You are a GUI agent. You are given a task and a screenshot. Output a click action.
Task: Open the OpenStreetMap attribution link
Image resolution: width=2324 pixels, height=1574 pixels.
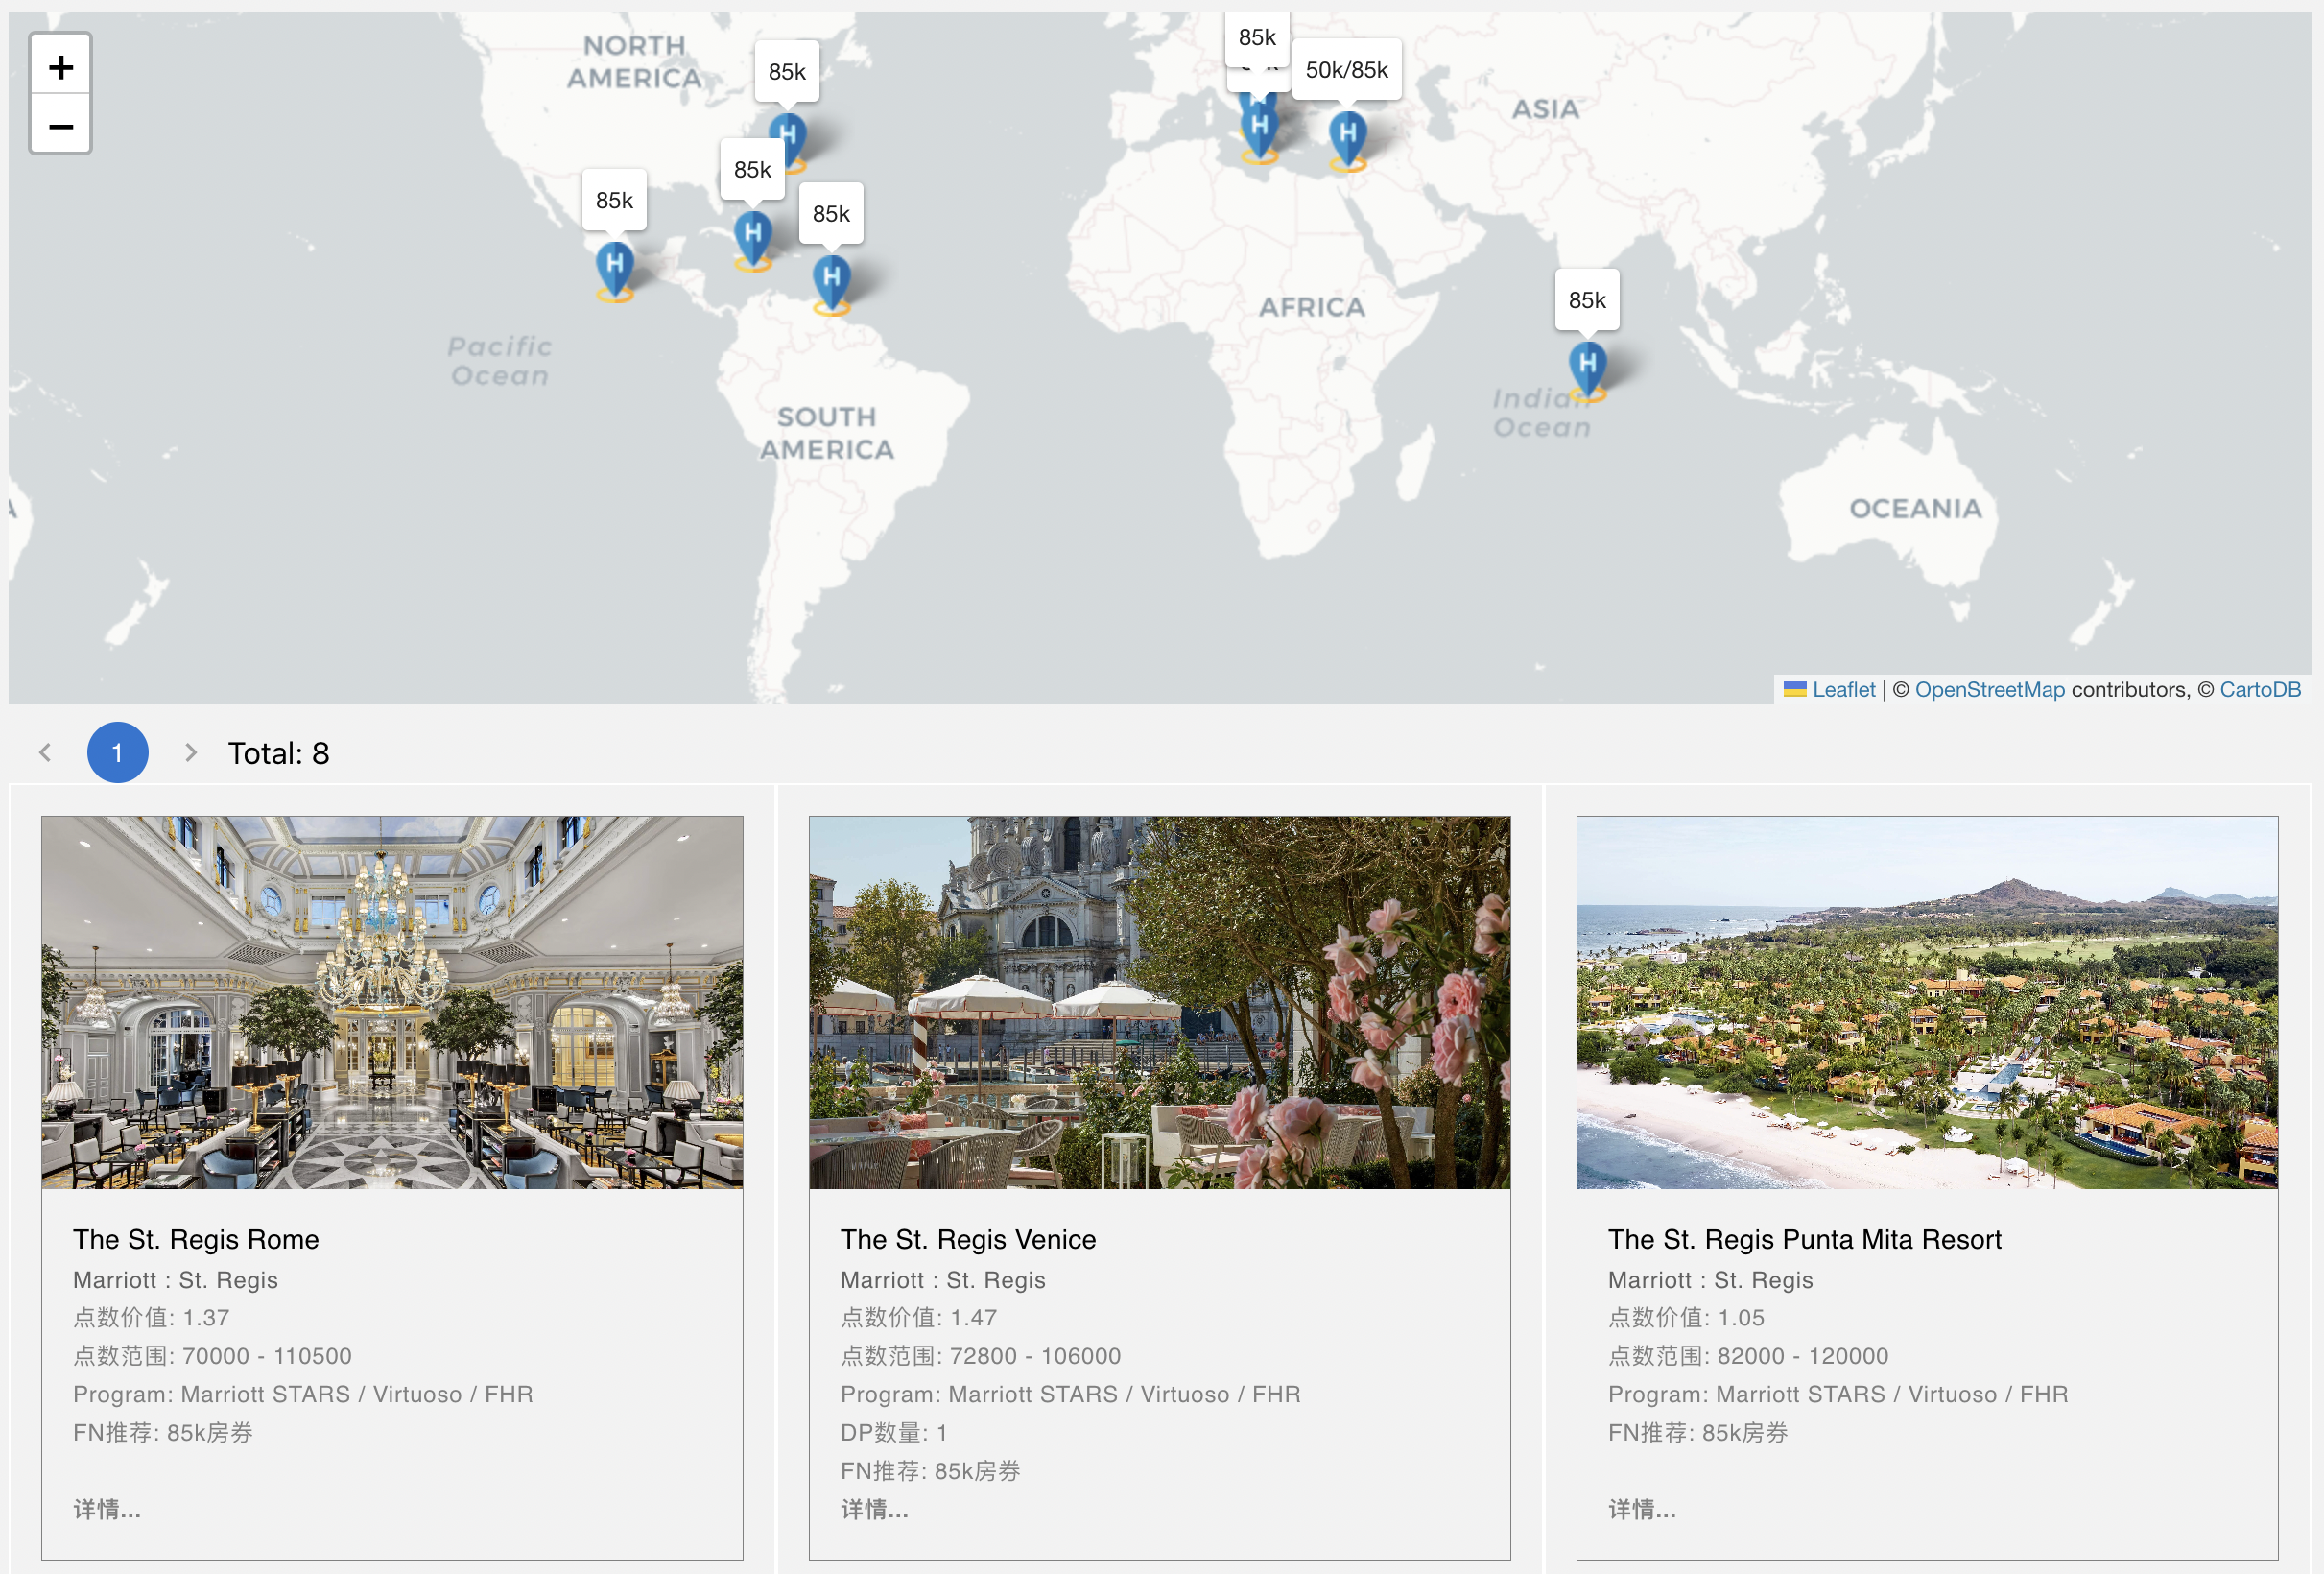point(1989,689)
